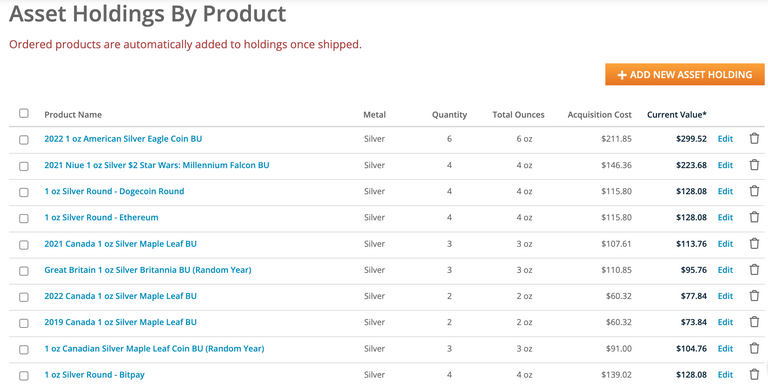Sort by Acquisition Cost column
Viewport: 768px width, 392px height.
click(x=600, y=115)
